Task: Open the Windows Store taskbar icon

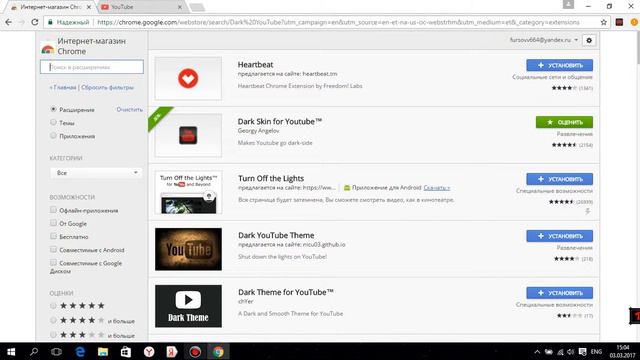Action: [126, 351]
